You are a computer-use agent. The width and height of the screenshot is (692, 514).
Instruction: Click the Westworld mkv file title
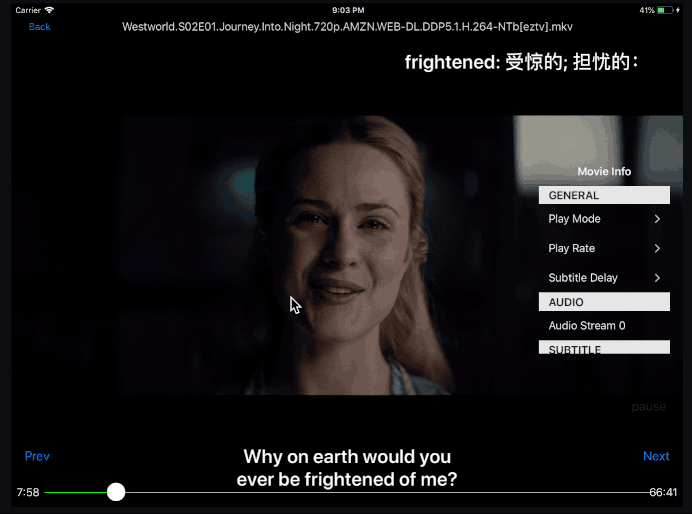click(x=347, y=27)
